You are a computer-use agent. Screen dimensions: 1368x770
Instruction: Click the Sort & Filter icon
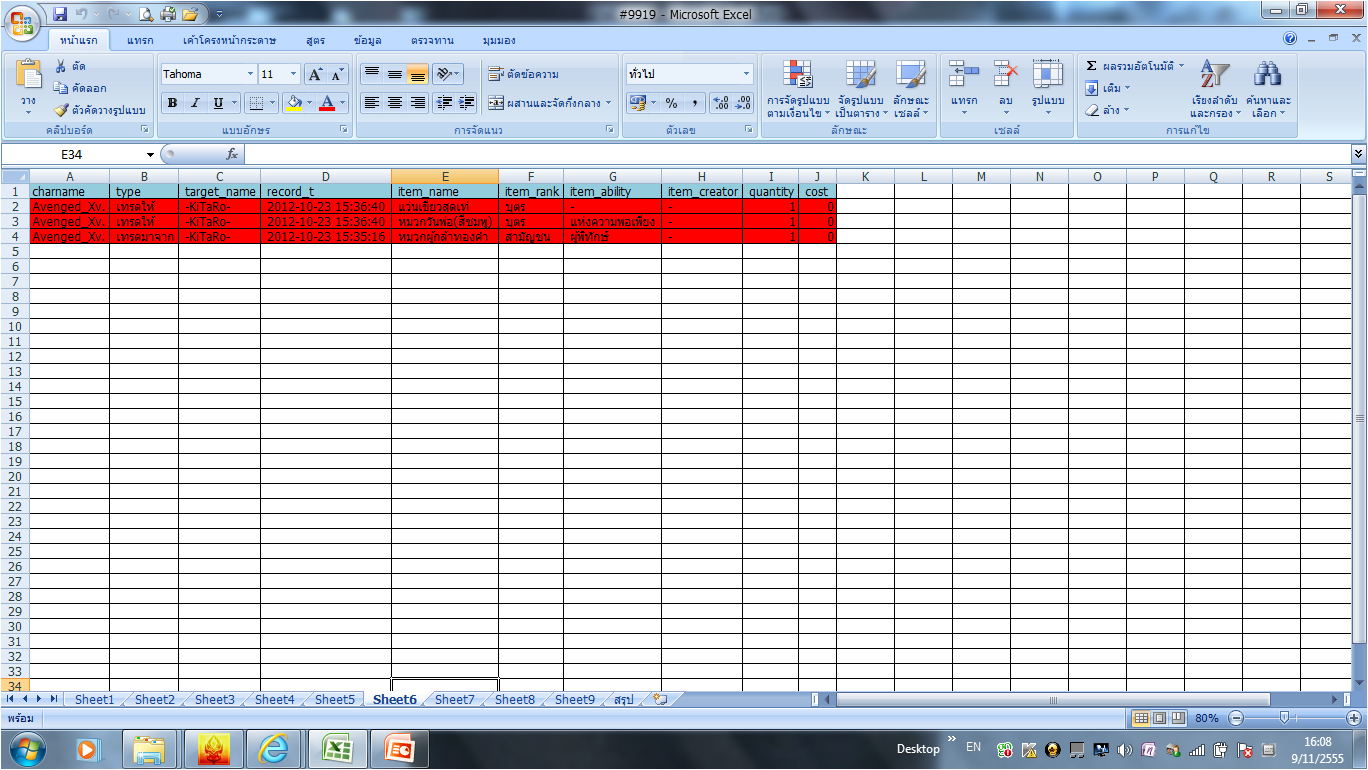(x=1214, y=76)
